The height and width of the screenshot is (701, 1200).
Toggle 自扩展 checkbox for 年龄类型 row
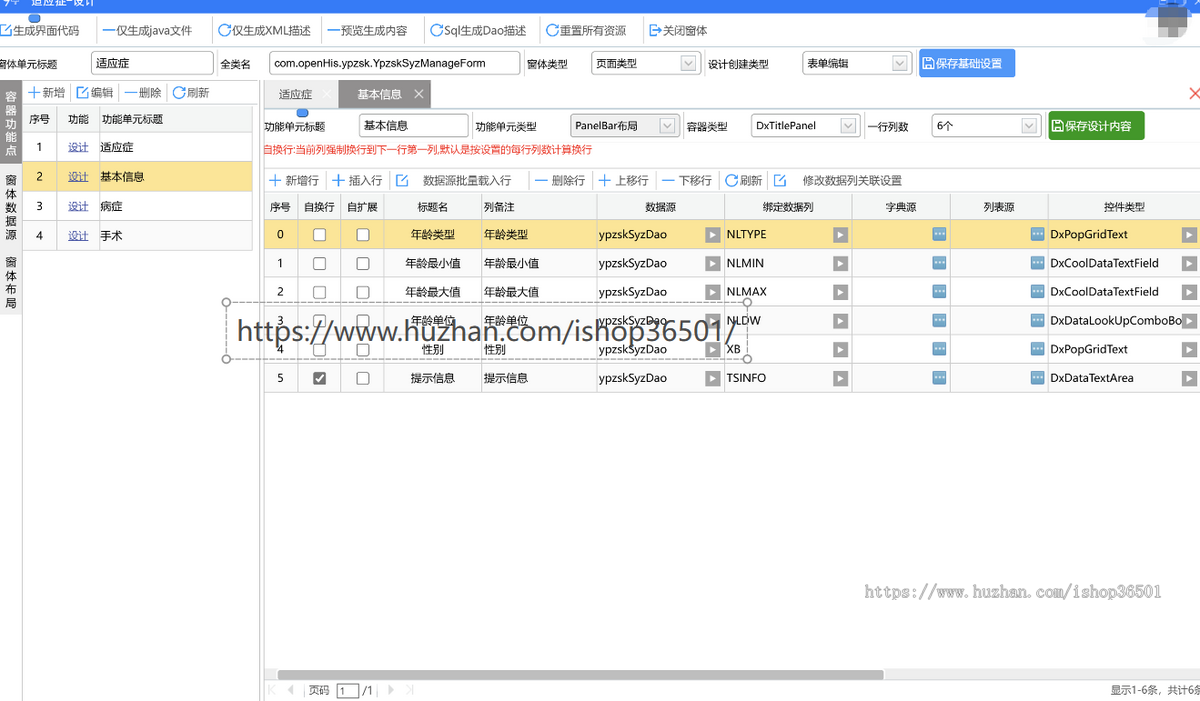click(363, 235)
